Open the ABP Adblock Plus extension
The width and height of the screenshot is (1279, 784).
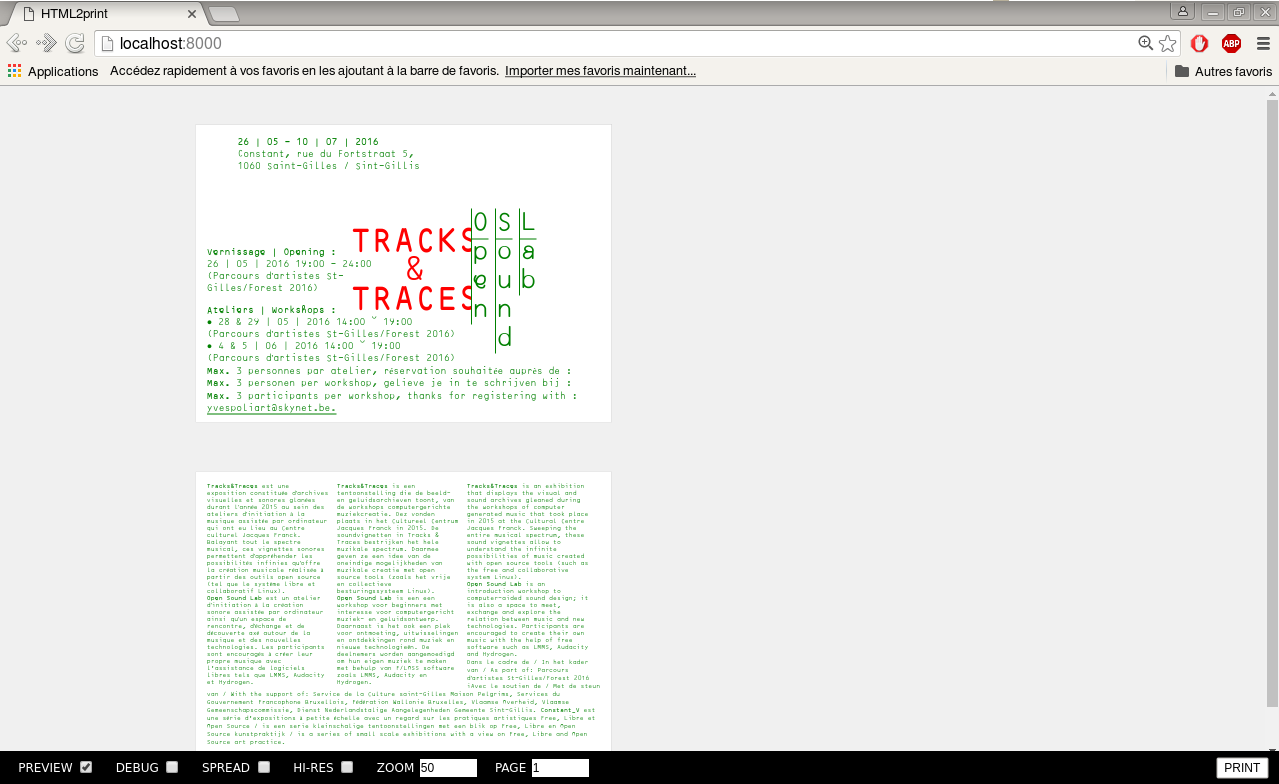[x=1231, y=43]
